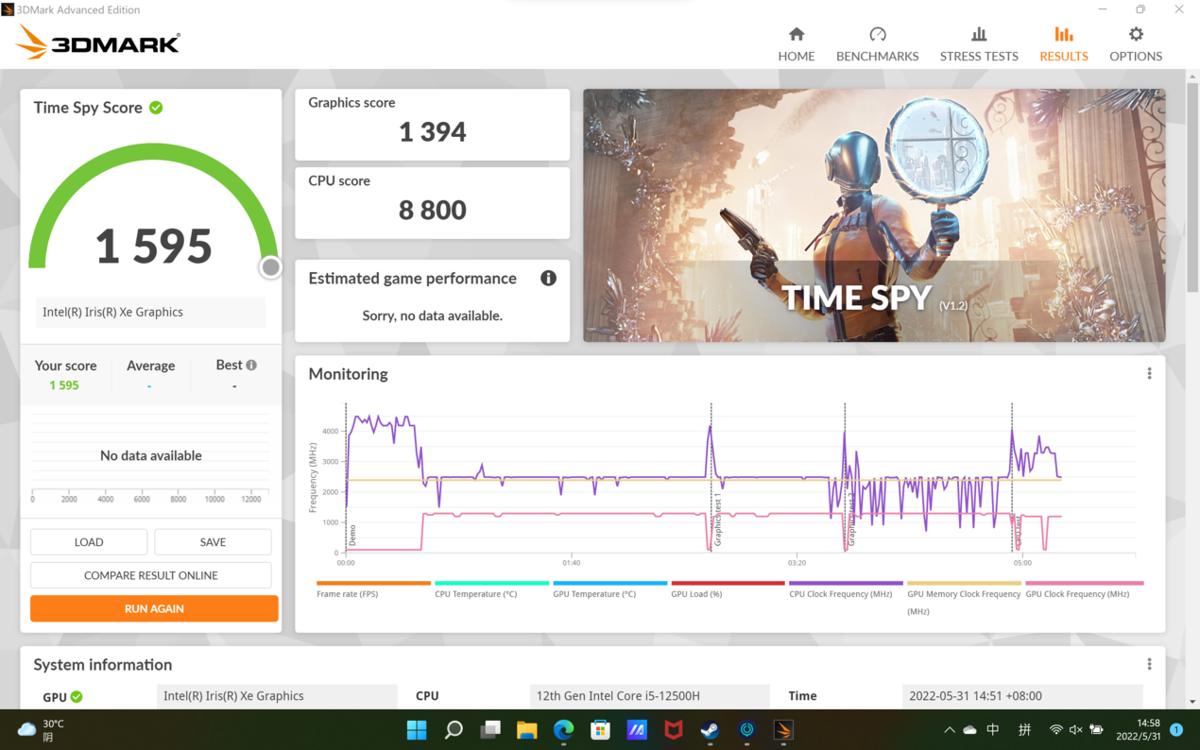This screenshot has height=750, width=1200.
Task: Click the Run Again button
Action: tap(154, 608)
